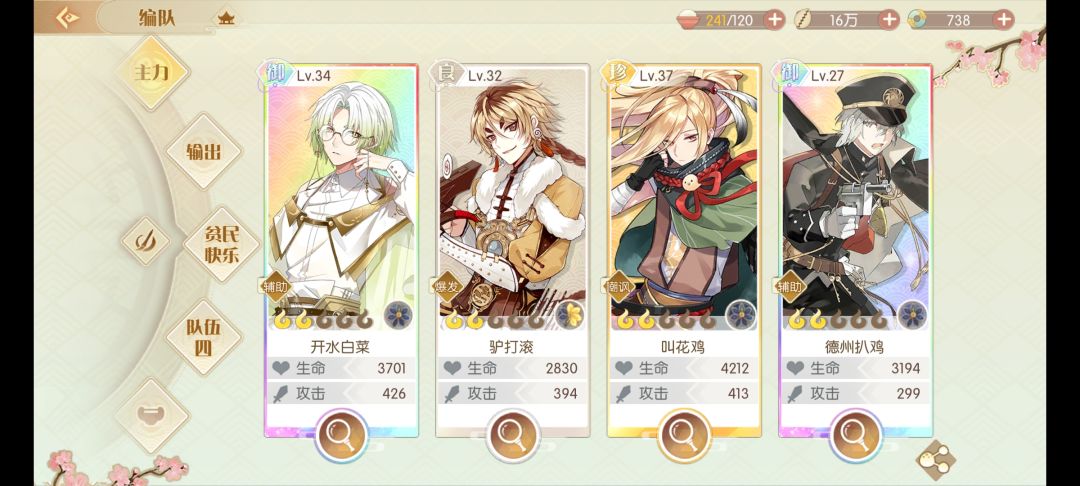Add stamina with the plus beside 241/120
Viewport: 1080px width, 486px height.
775,19
